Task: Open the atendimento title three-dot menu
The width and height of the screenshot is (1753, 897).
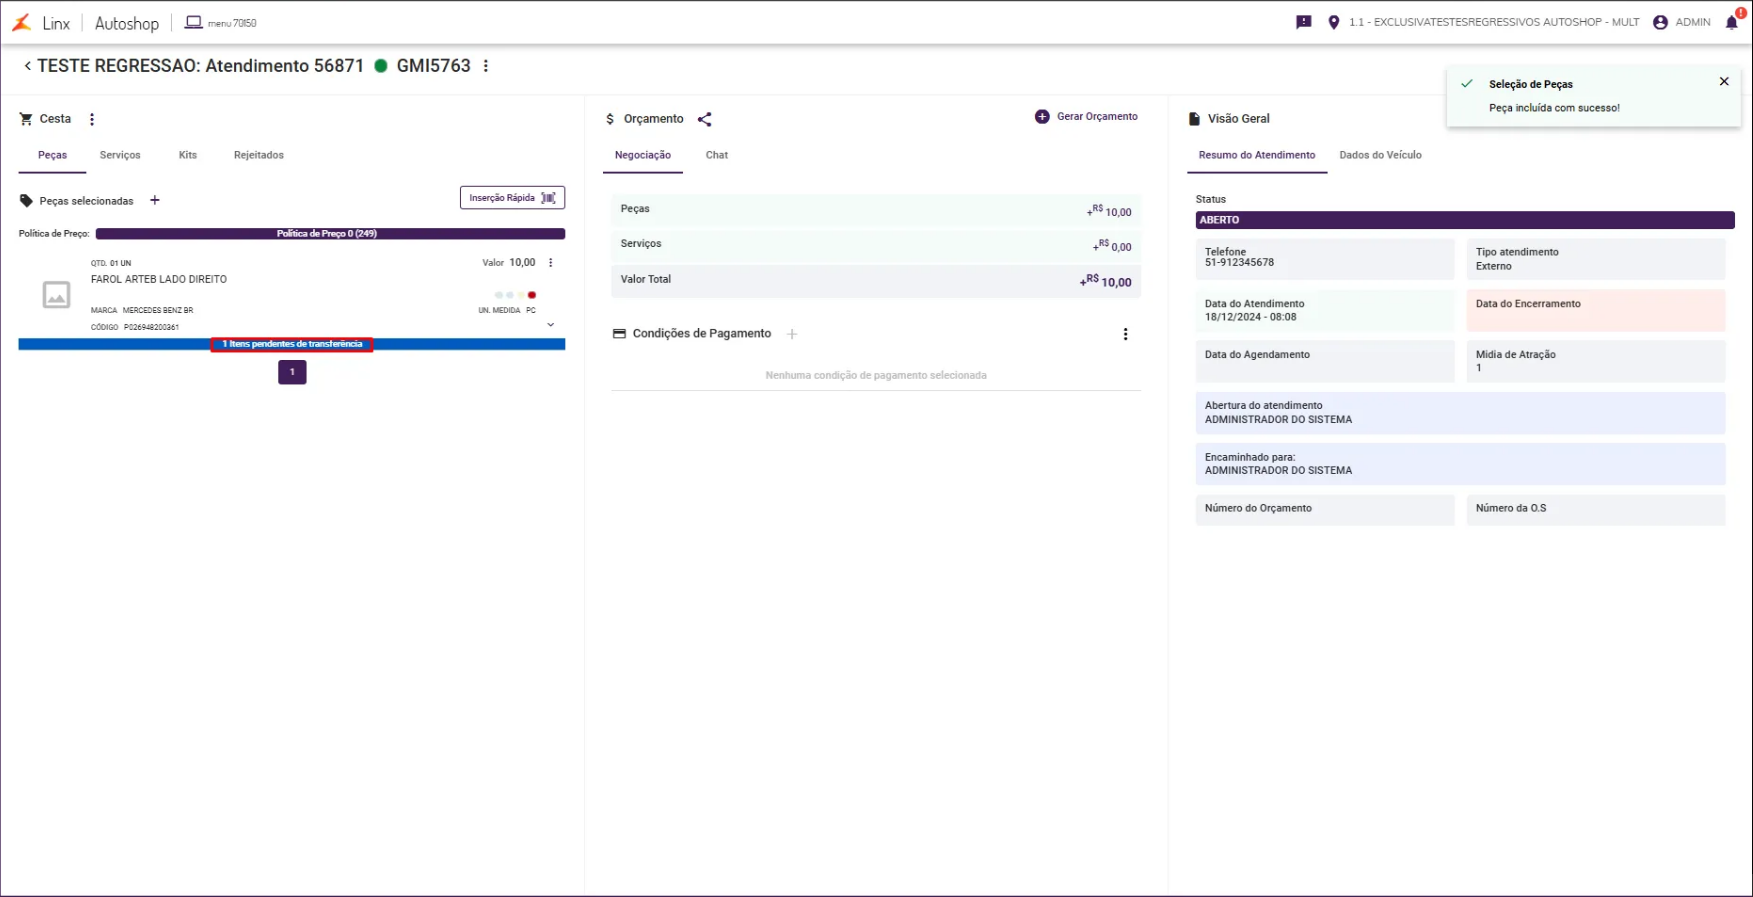Action: (x=486, y=66)
